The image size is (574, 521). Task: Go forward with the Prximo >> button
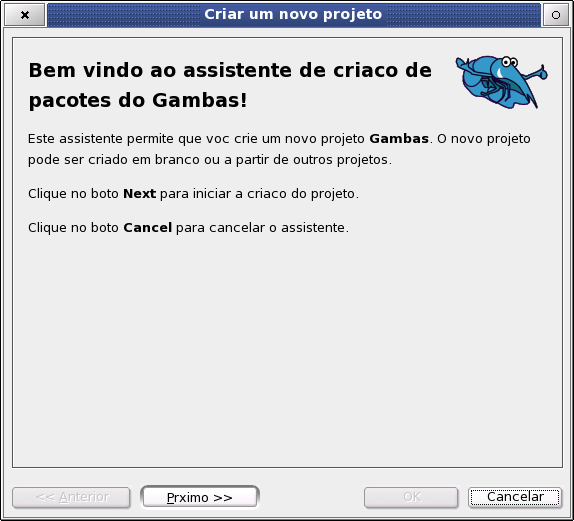pyautogui.click(x=200, y=497)
